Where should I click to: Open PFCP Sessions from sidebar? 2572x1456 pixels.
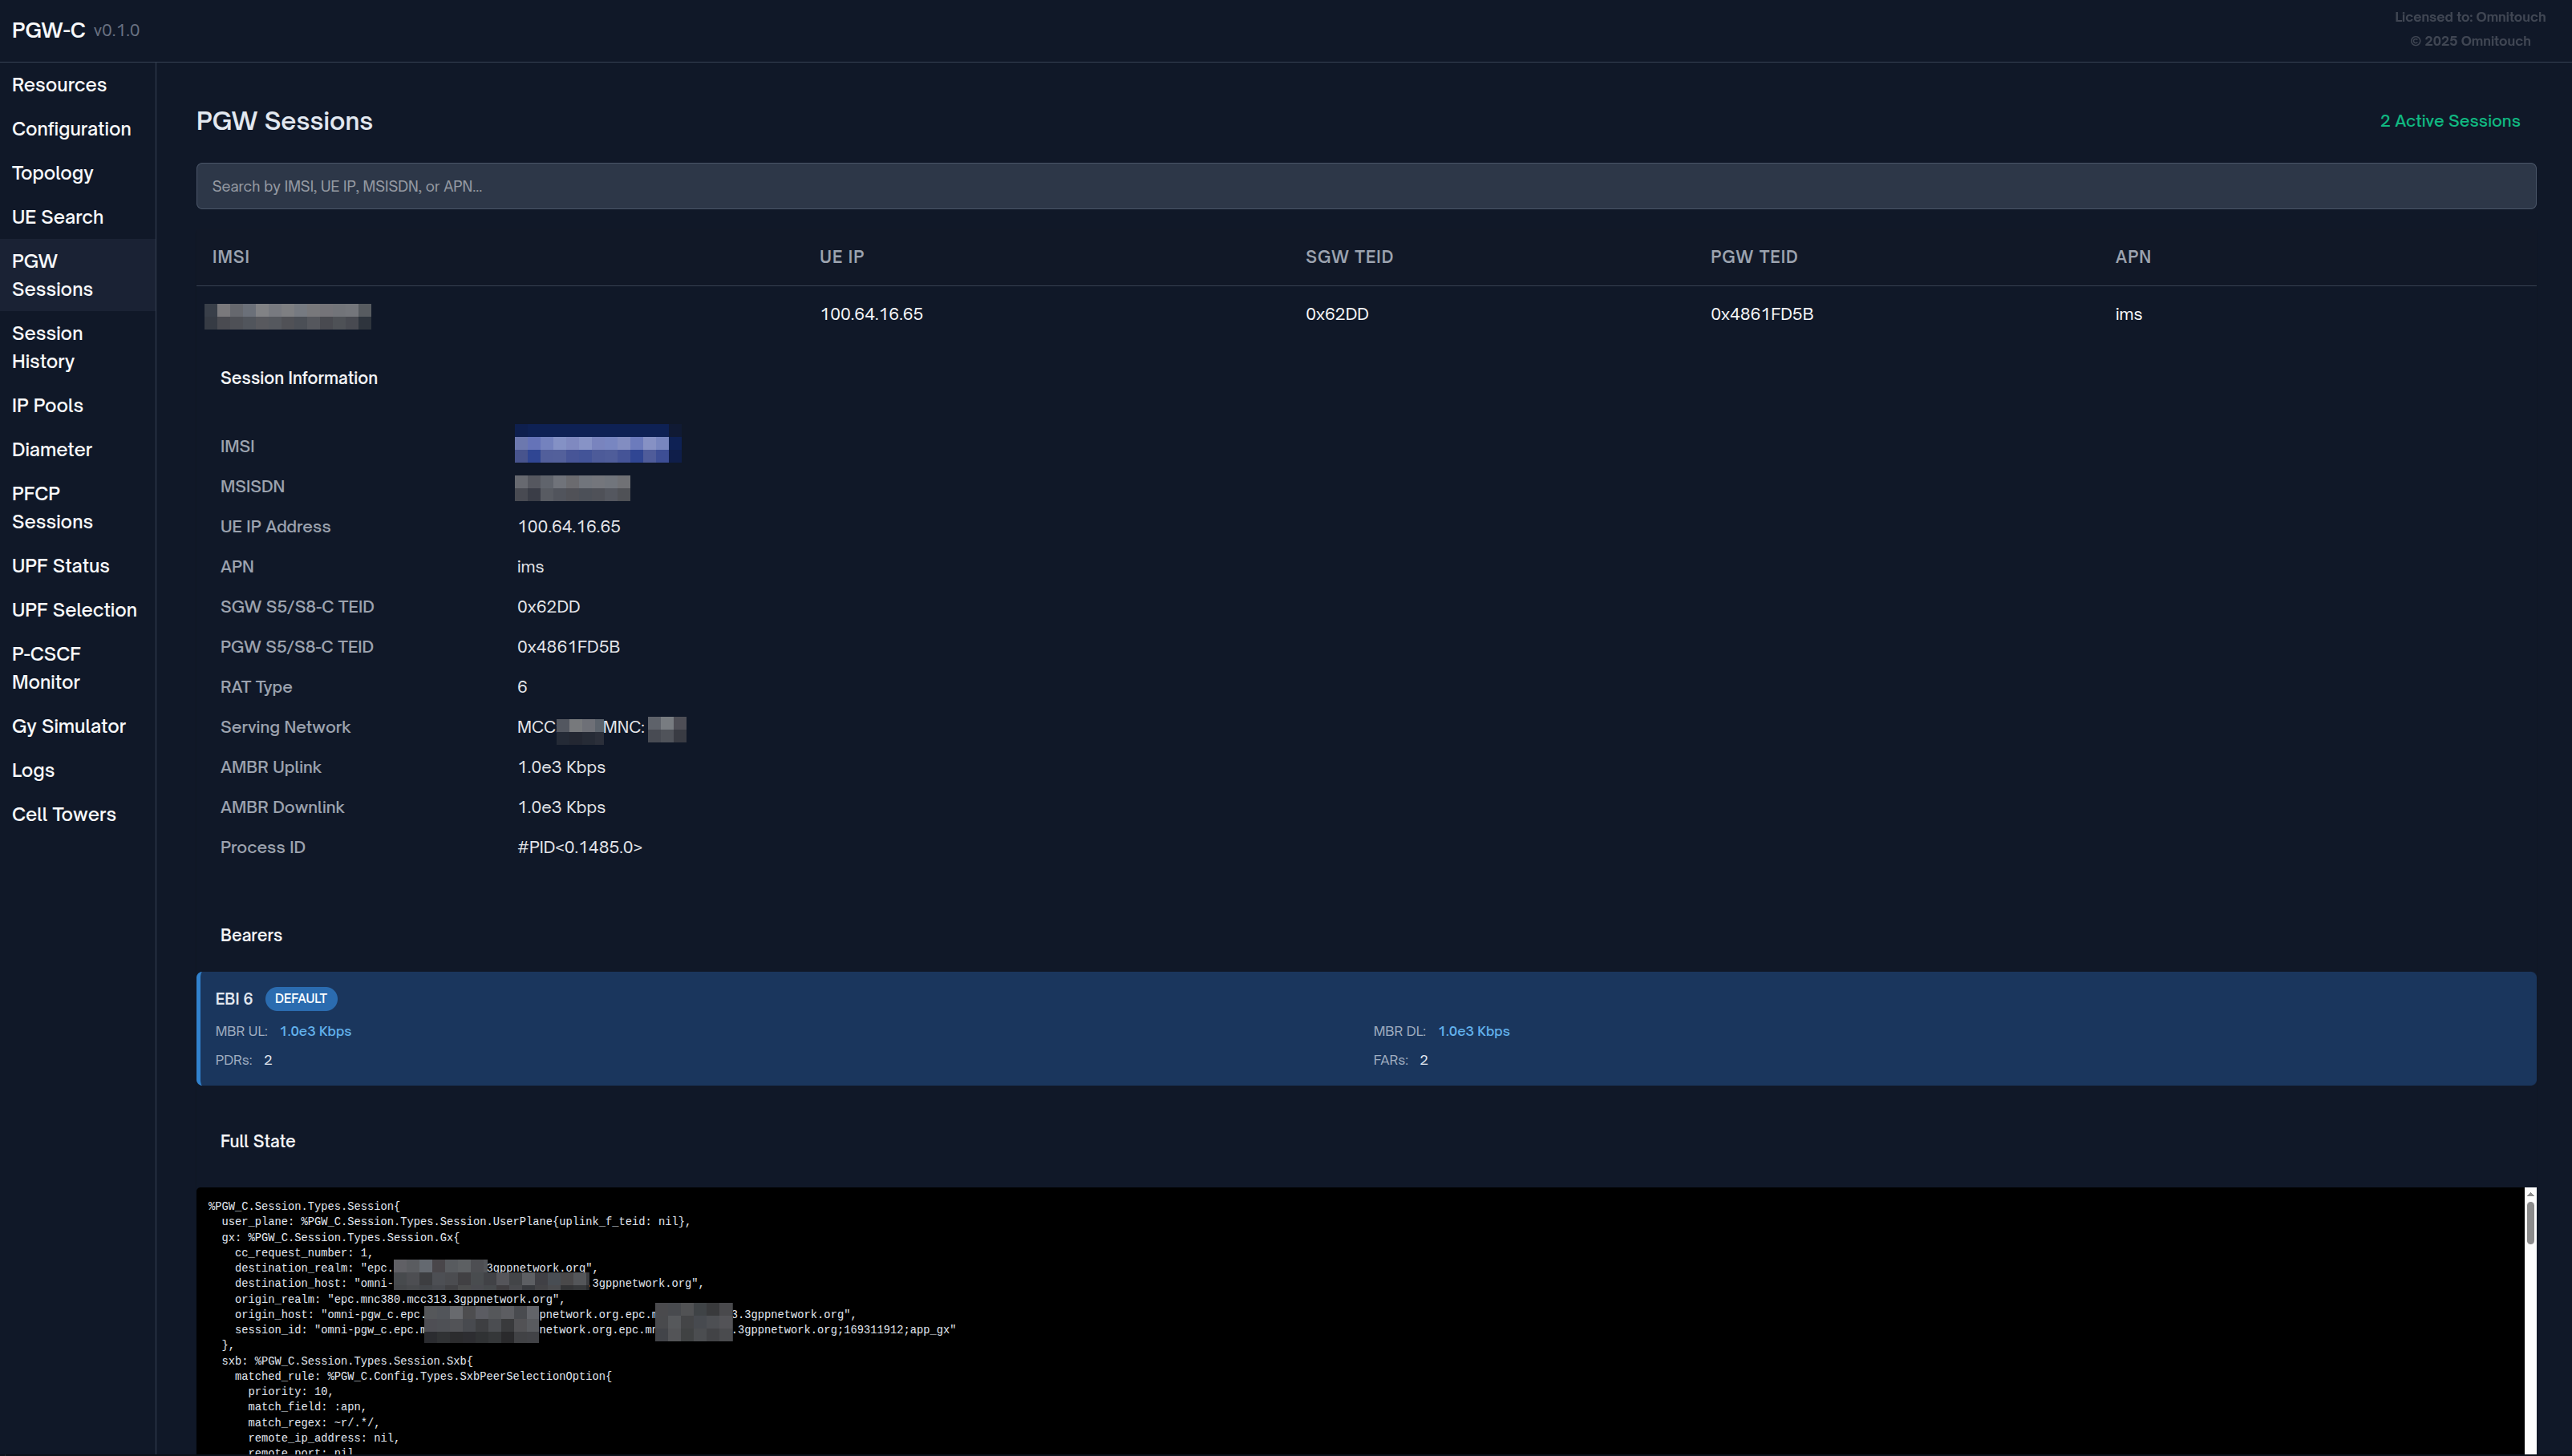[x=52, y=507]
